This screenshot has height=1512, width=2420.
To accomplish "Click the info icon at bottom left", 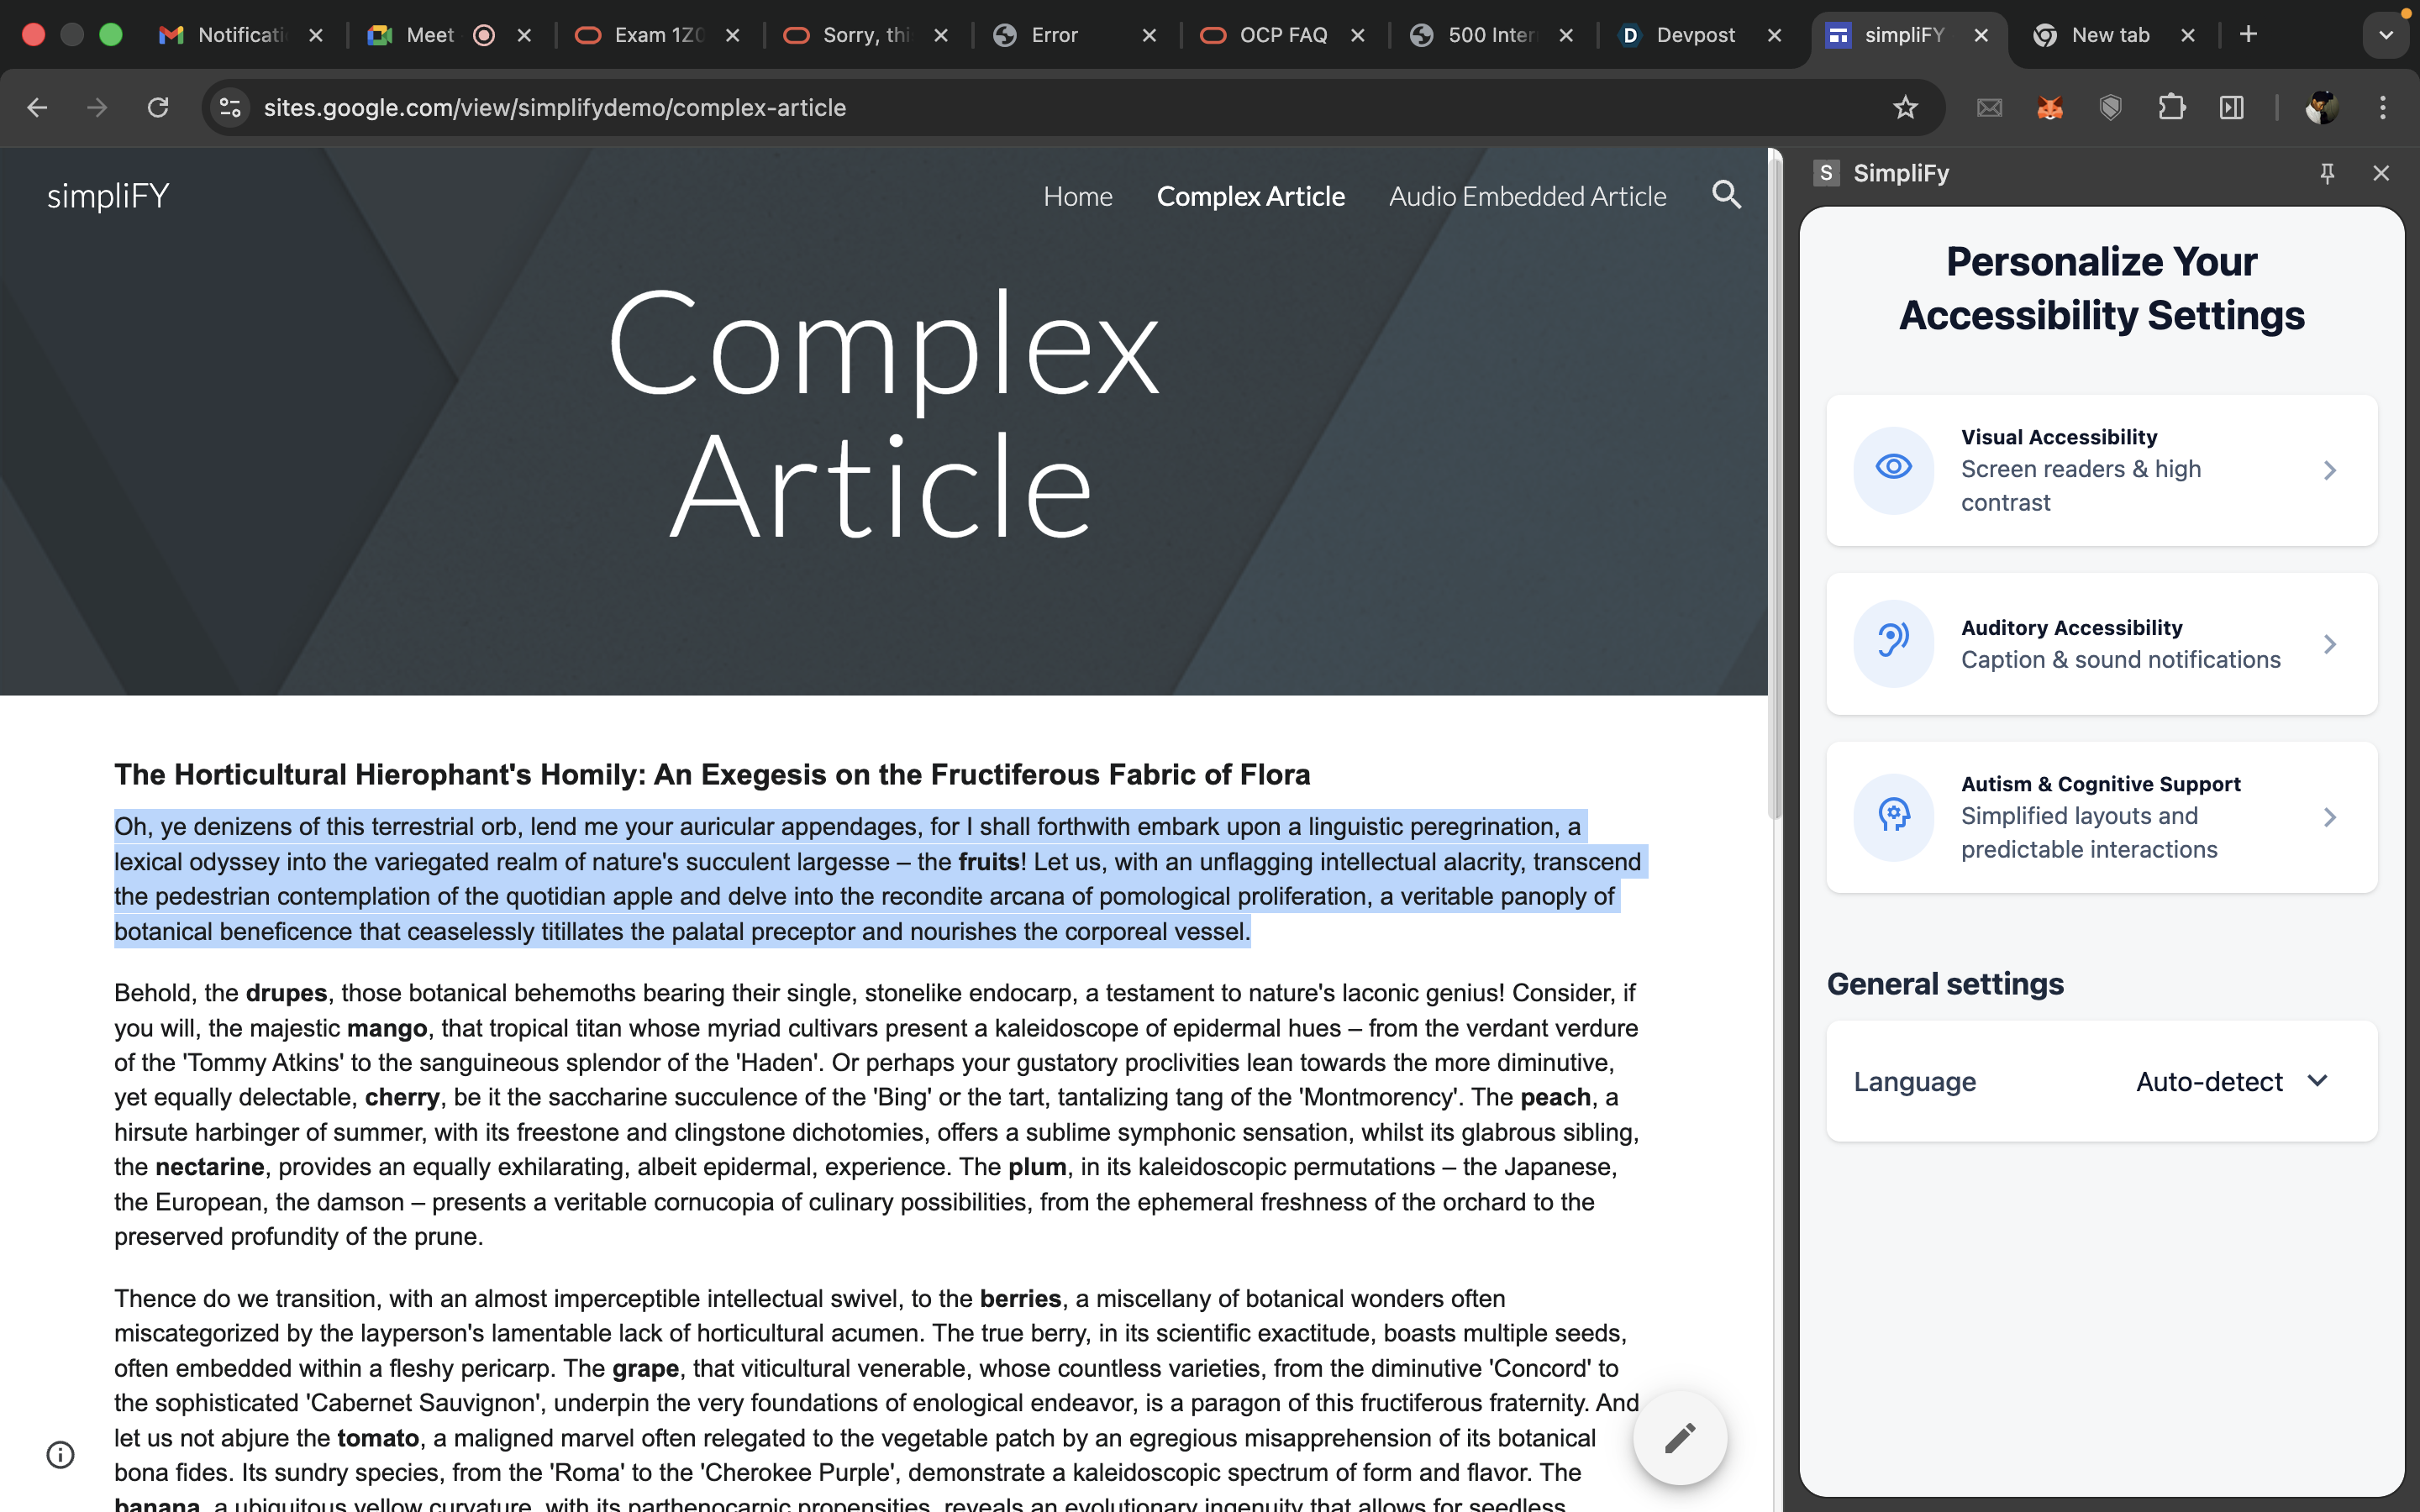I will (x=61, y=1454).
